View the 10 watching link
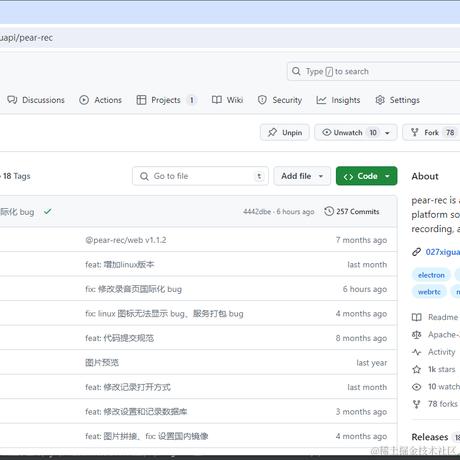Screen dimensions: 460x460 click(444, 387)
